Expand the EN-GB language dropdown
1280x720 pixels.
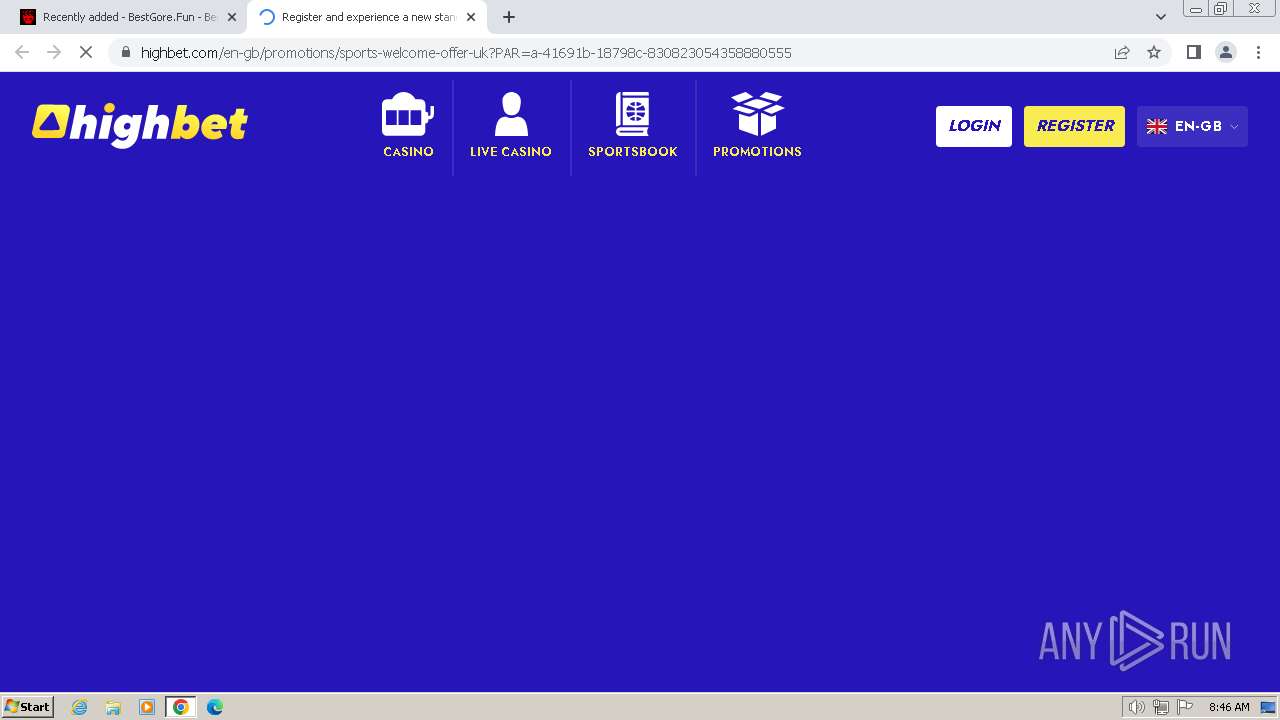pos(1192,126)
